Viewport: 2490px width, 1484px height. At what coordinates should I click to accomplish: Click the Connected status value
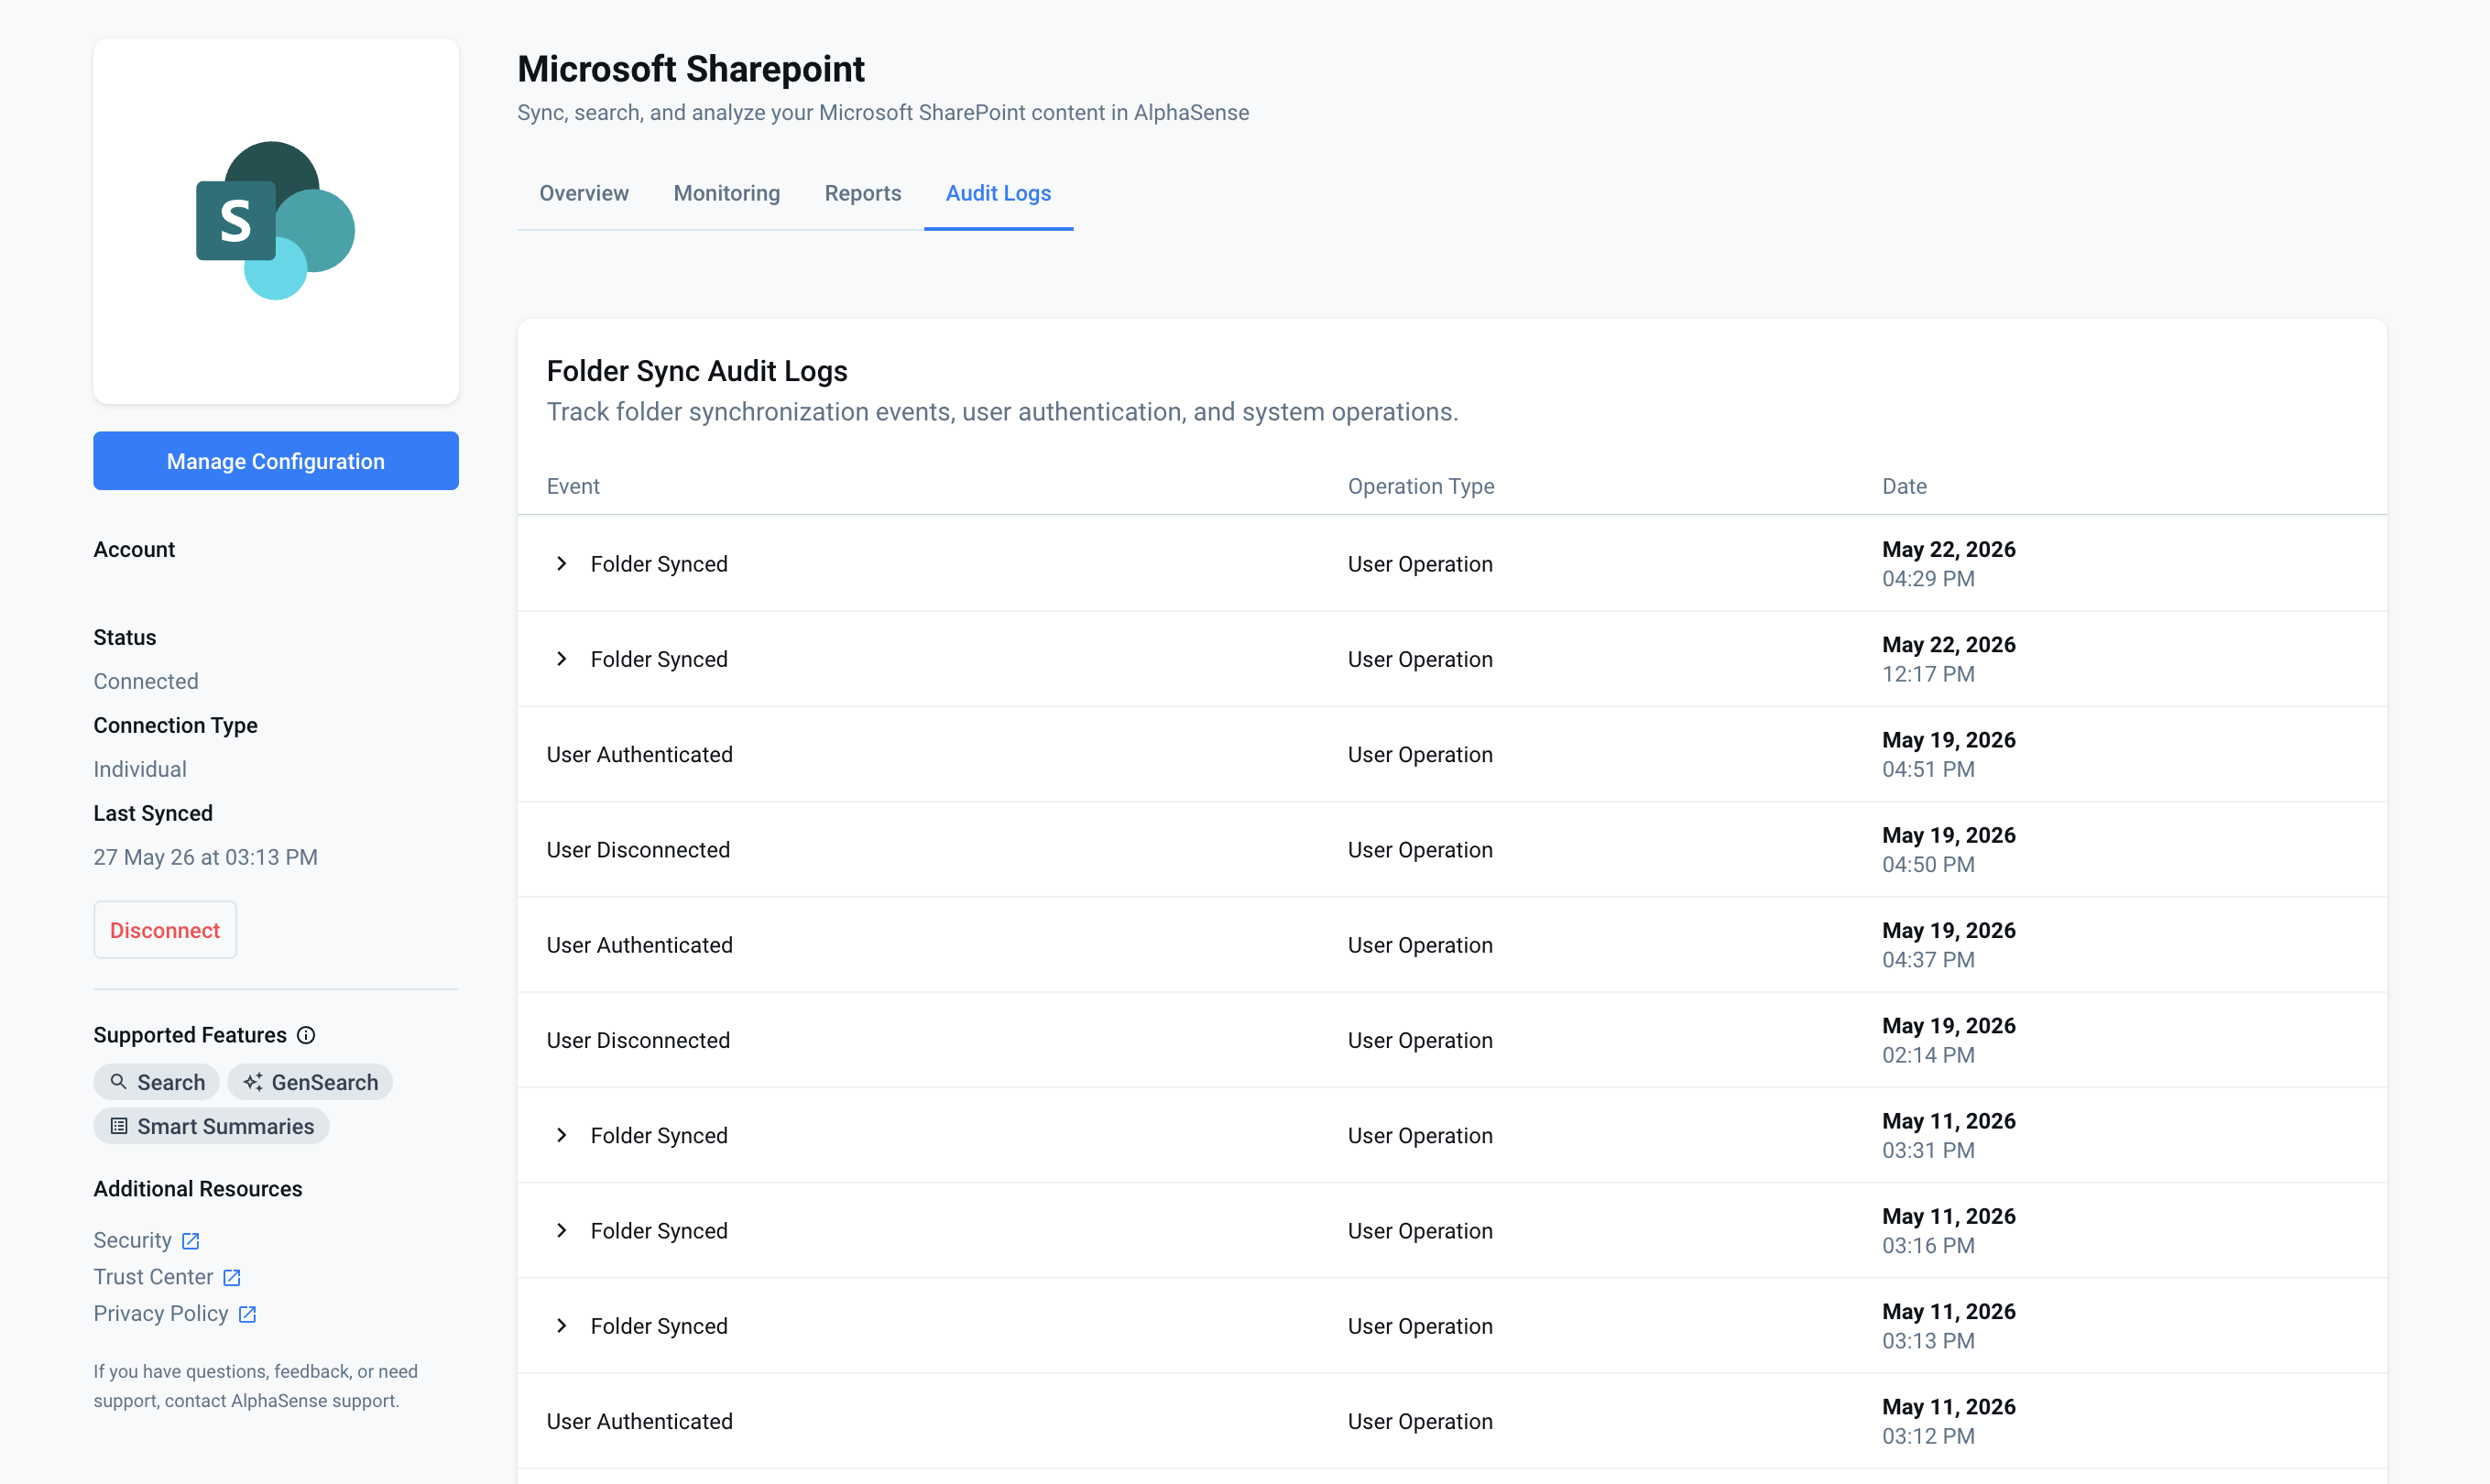tap(146, 681)
